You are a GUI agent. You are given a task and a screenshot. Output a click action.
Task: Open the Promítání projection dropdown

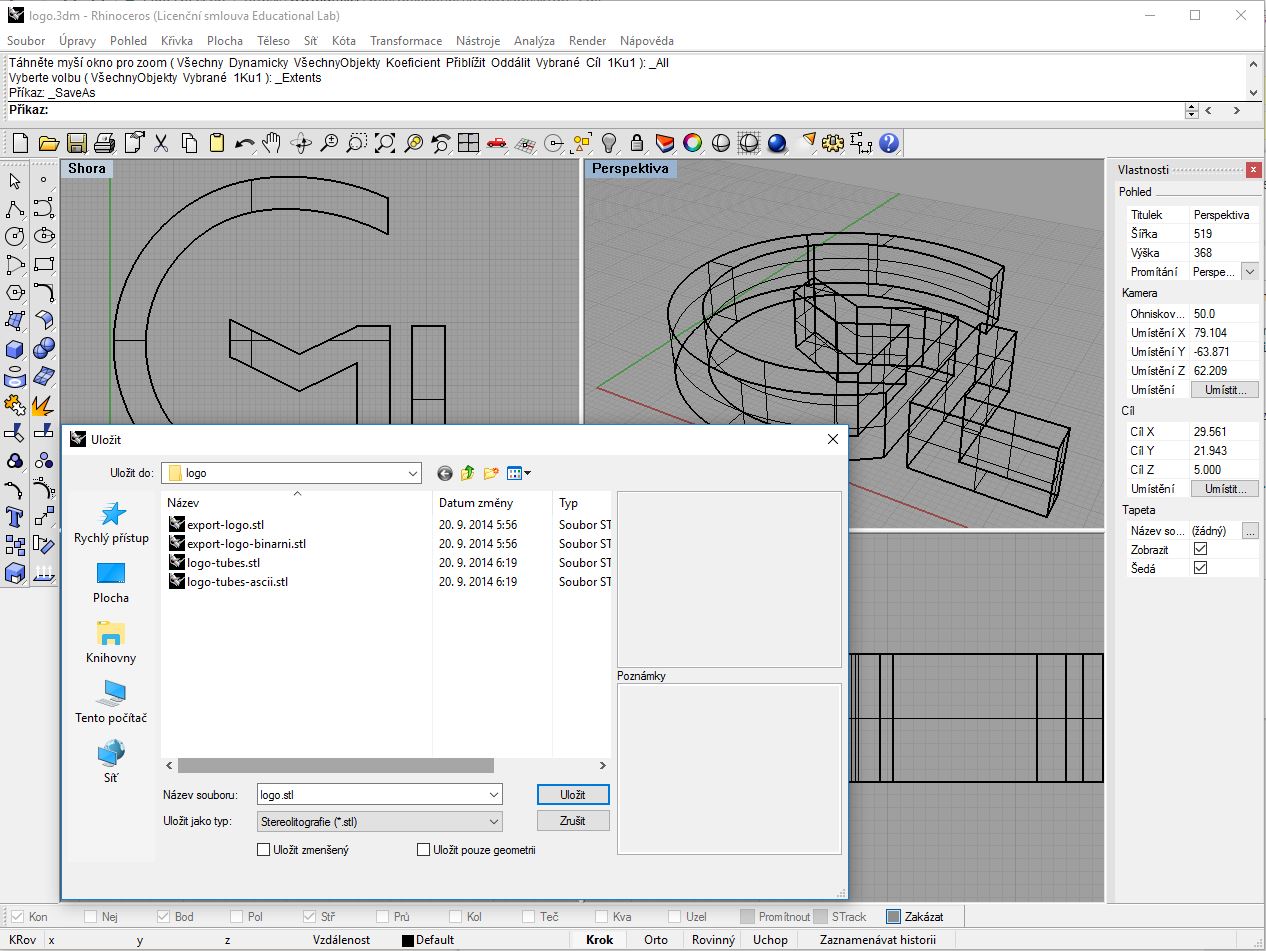(1249, 272)
